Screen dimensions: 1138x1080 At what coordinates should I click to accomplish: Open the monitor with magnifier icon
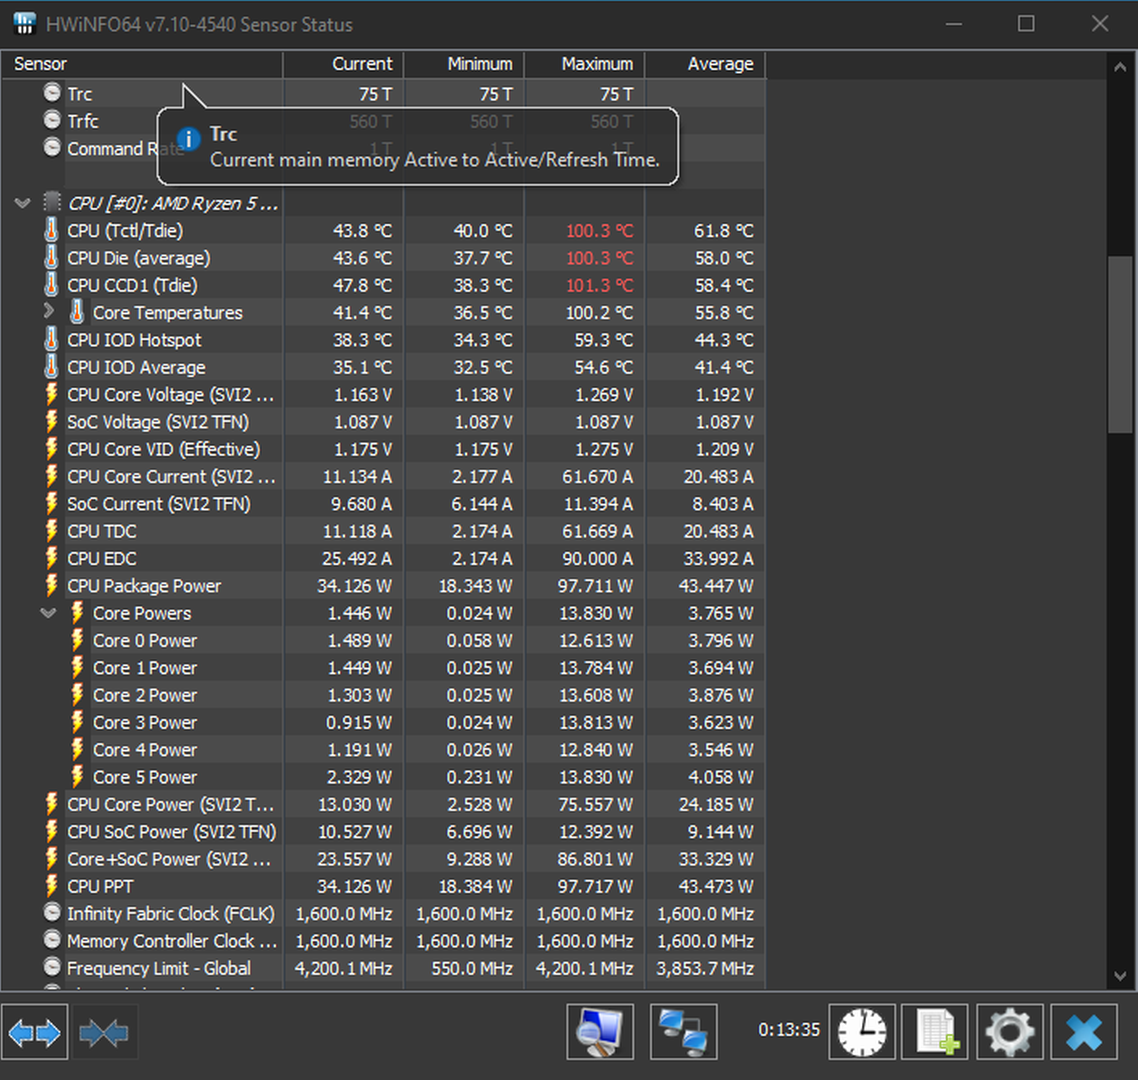tap(599, 1032)
